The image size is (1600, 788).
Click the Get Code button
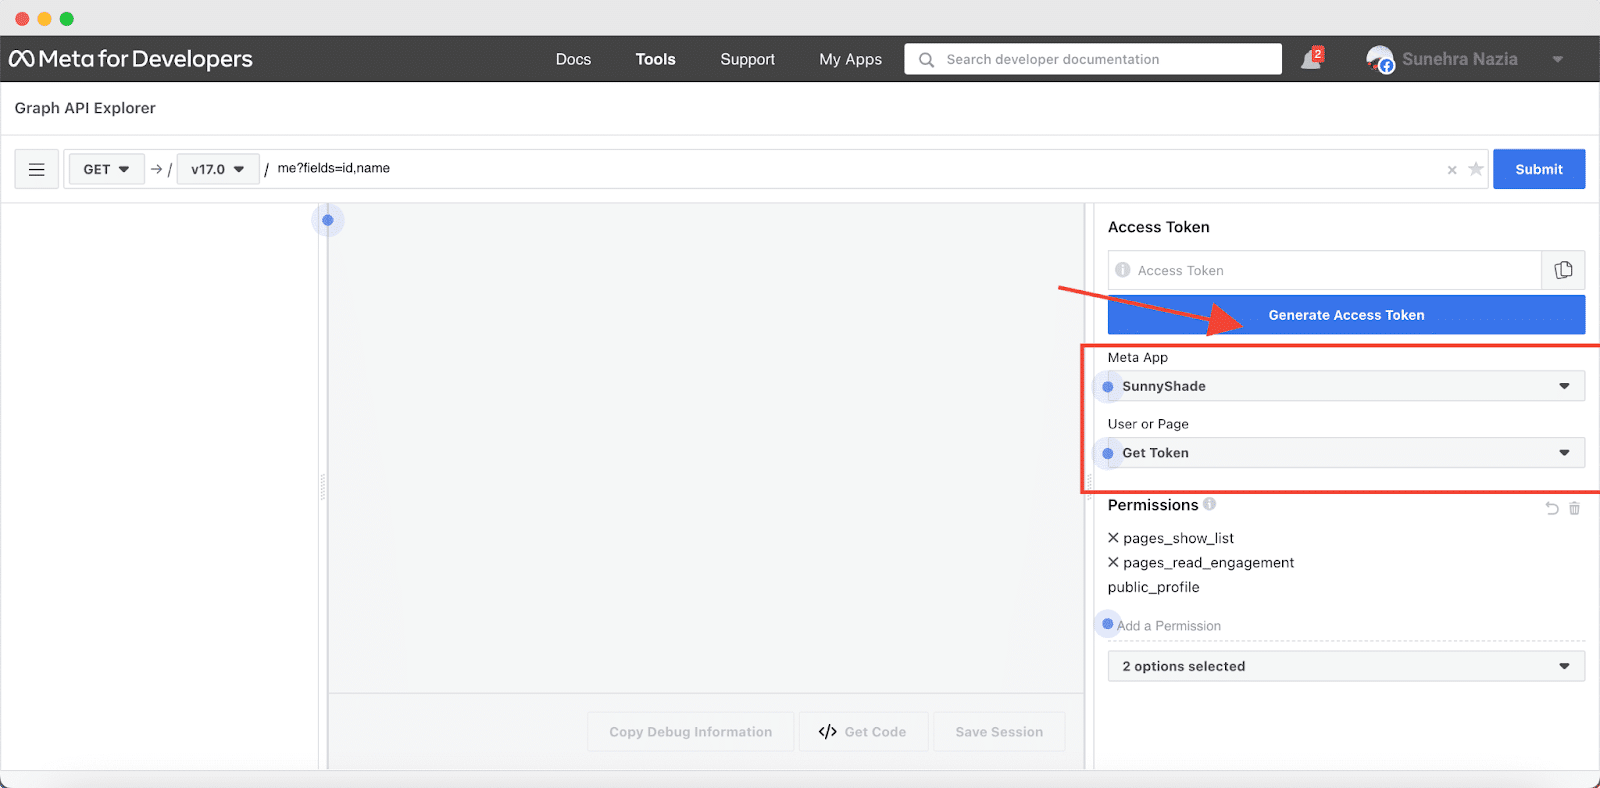tap(863, 732)
